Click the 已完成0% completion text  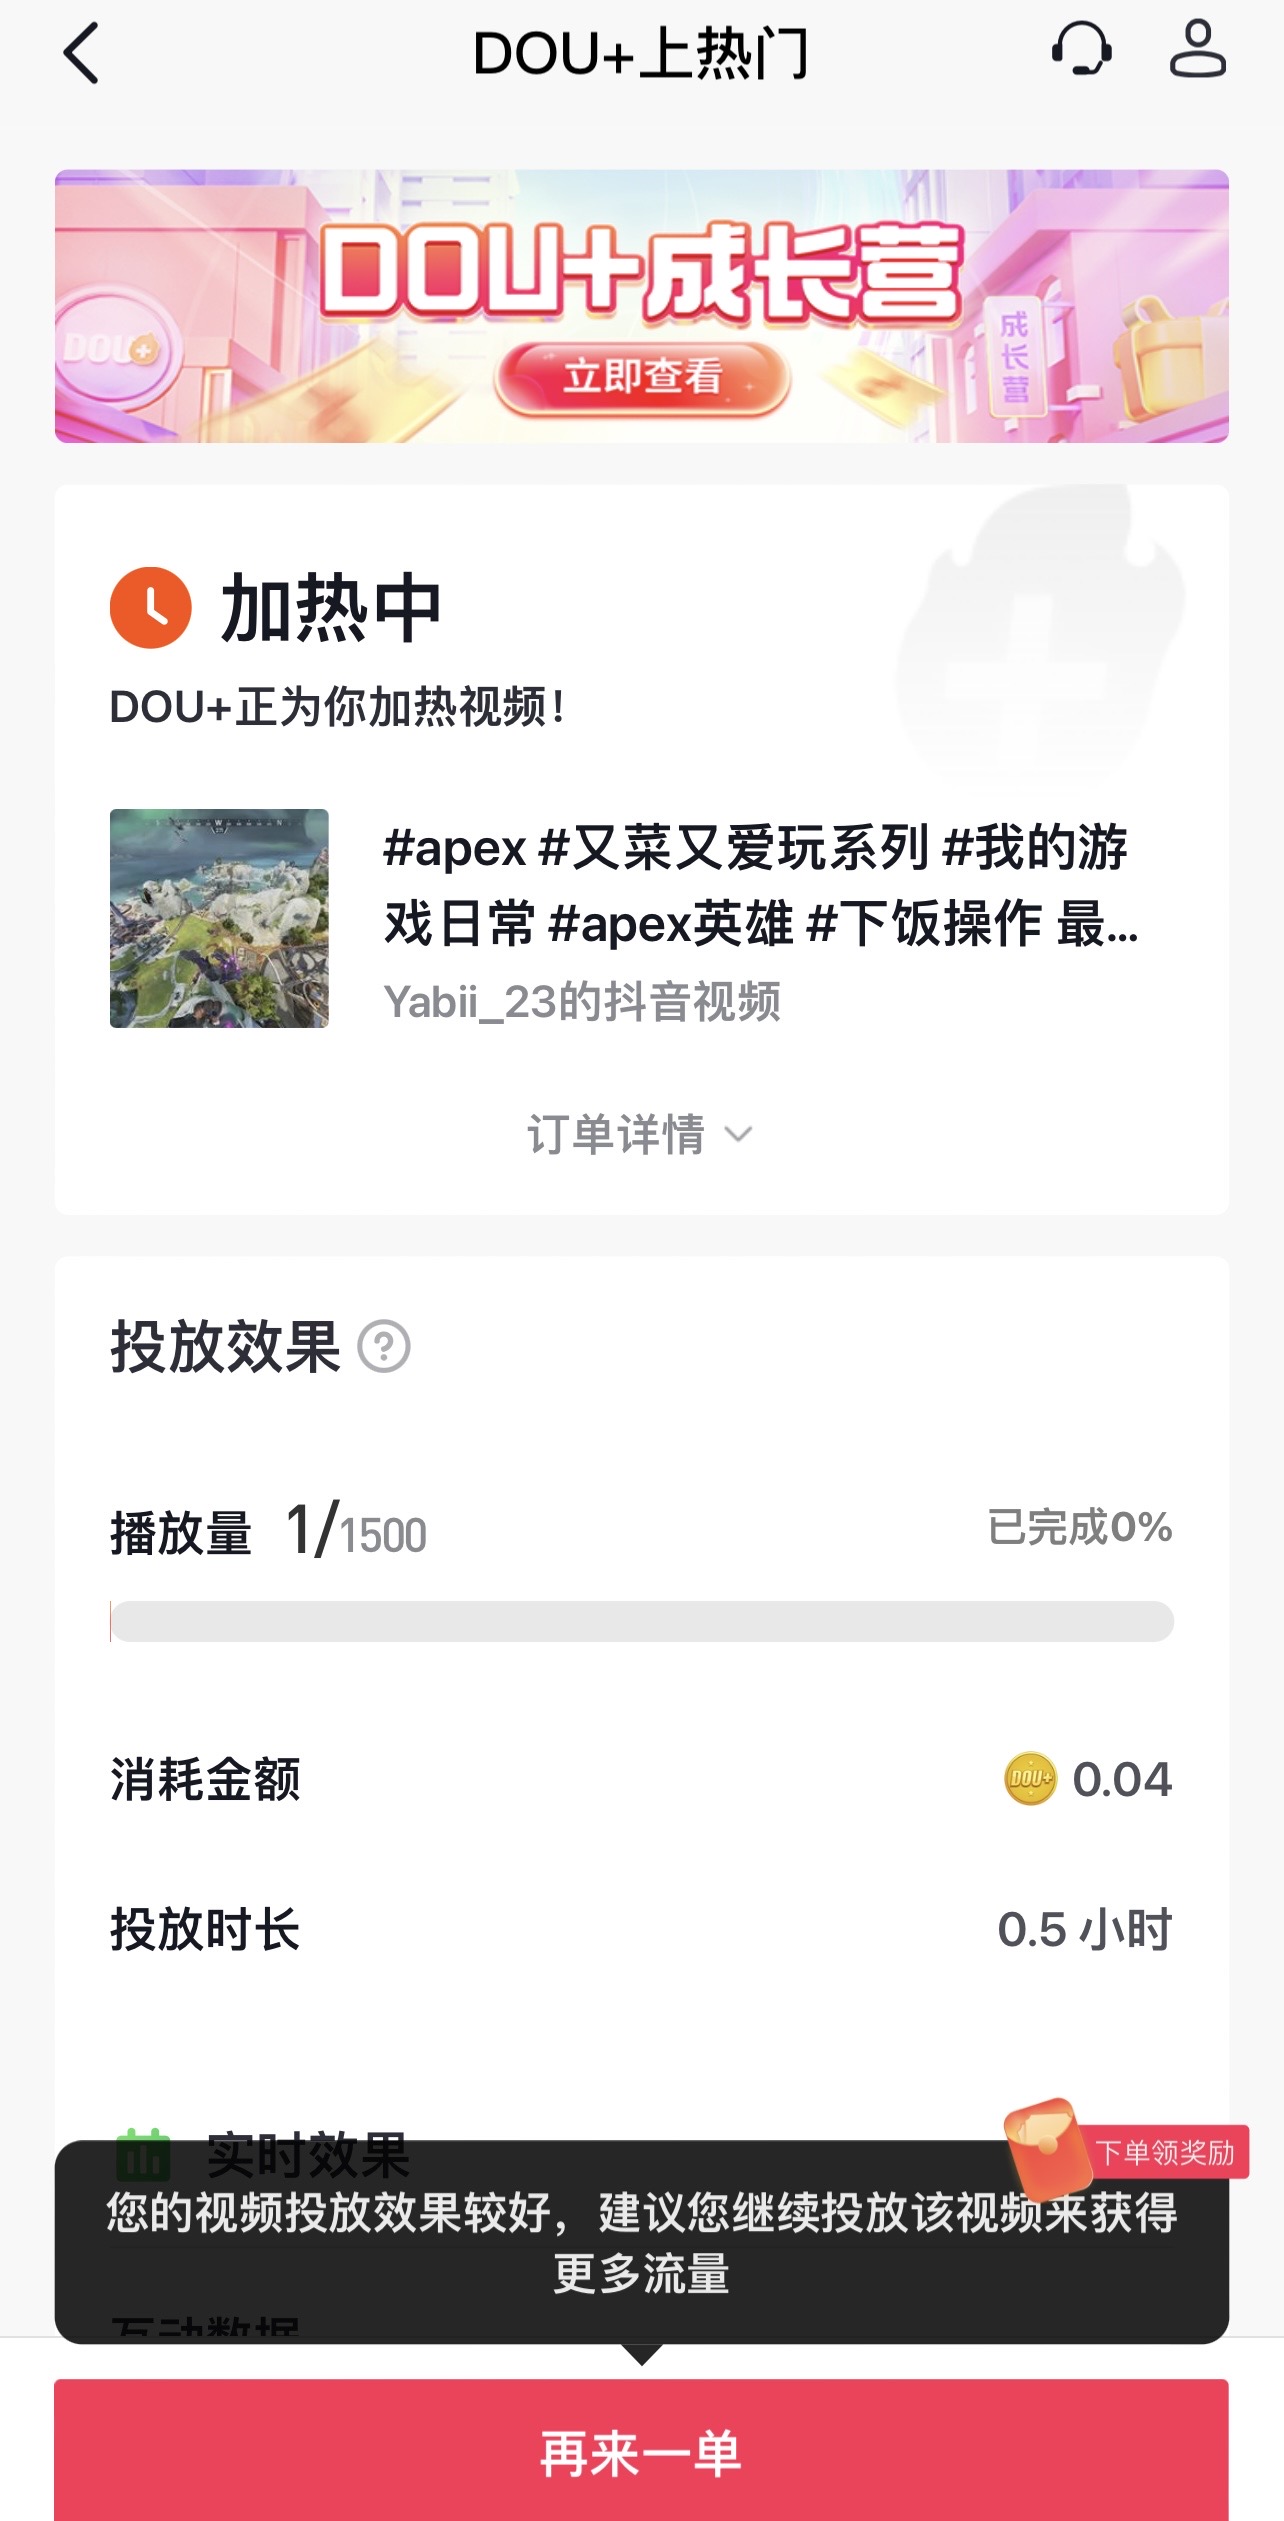[1080, 1527]
